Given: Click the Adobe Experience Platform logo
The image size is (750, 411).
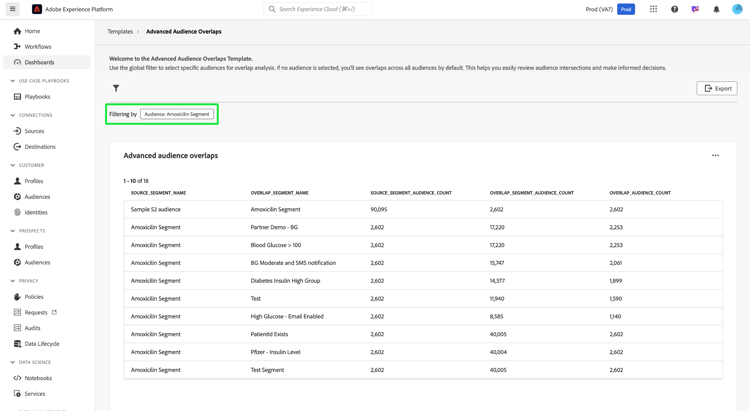Looking at the screenshot, I should (x=37, y=9).
